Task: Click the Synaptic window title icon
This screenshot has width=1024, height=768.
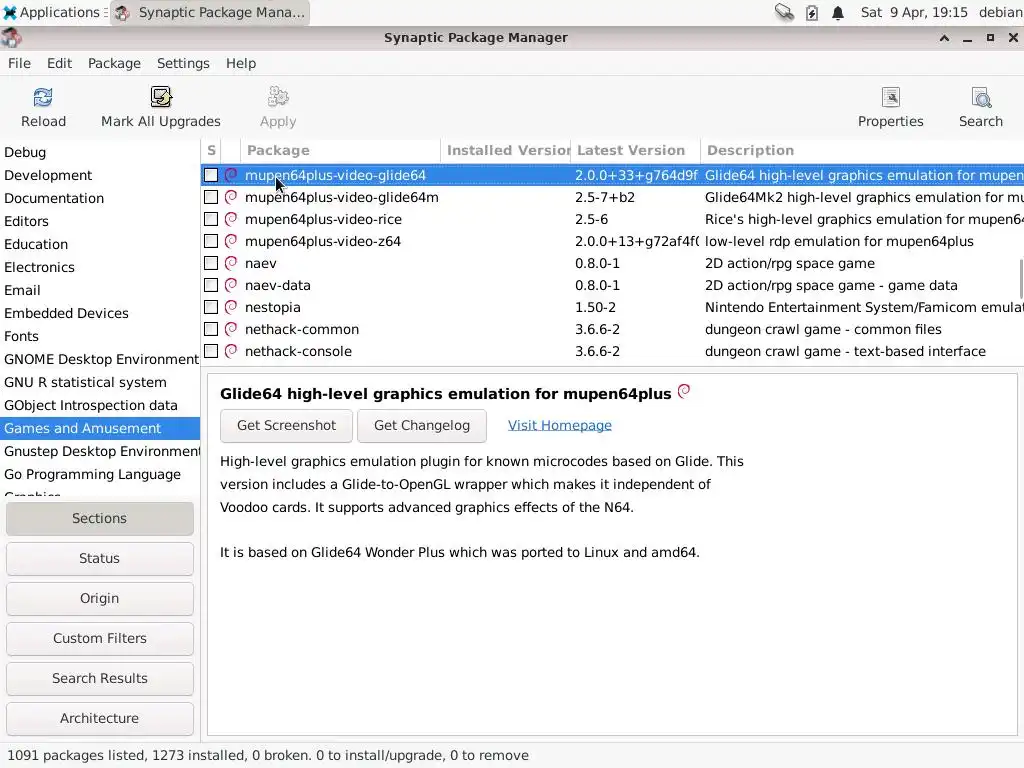Action: tap(11, 38)
